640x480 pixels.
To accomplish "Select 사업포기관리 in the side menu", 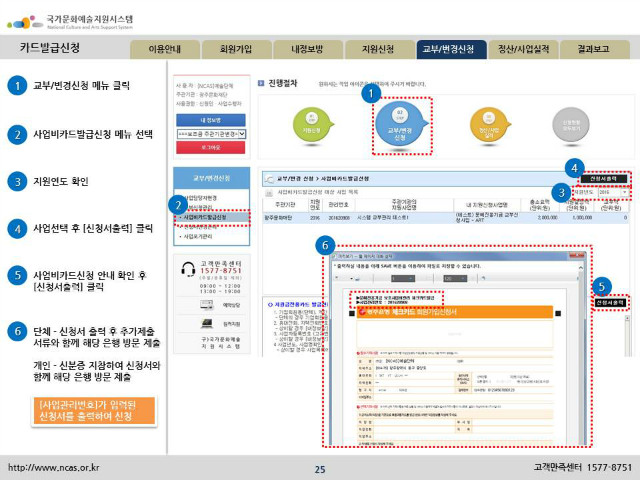I will pos(198,236).
